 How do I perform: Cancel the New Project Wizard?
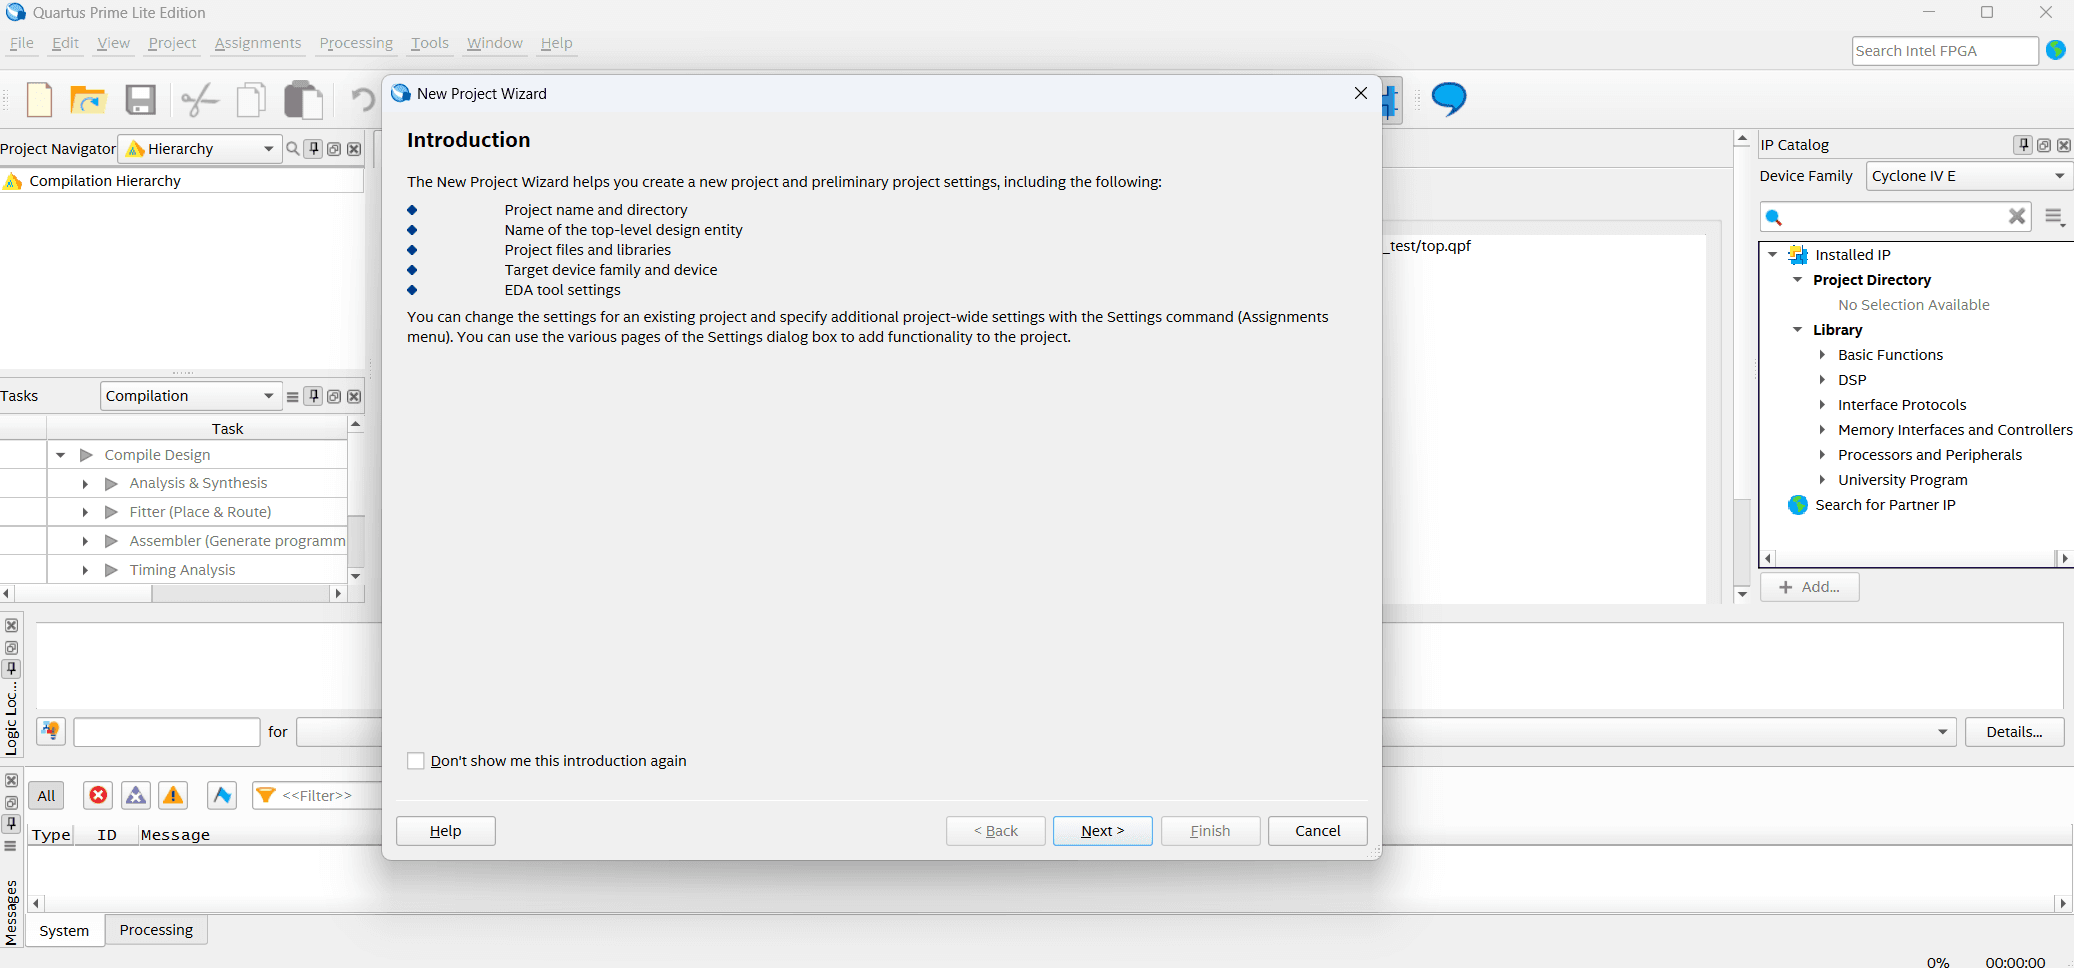coord(1317,831)
